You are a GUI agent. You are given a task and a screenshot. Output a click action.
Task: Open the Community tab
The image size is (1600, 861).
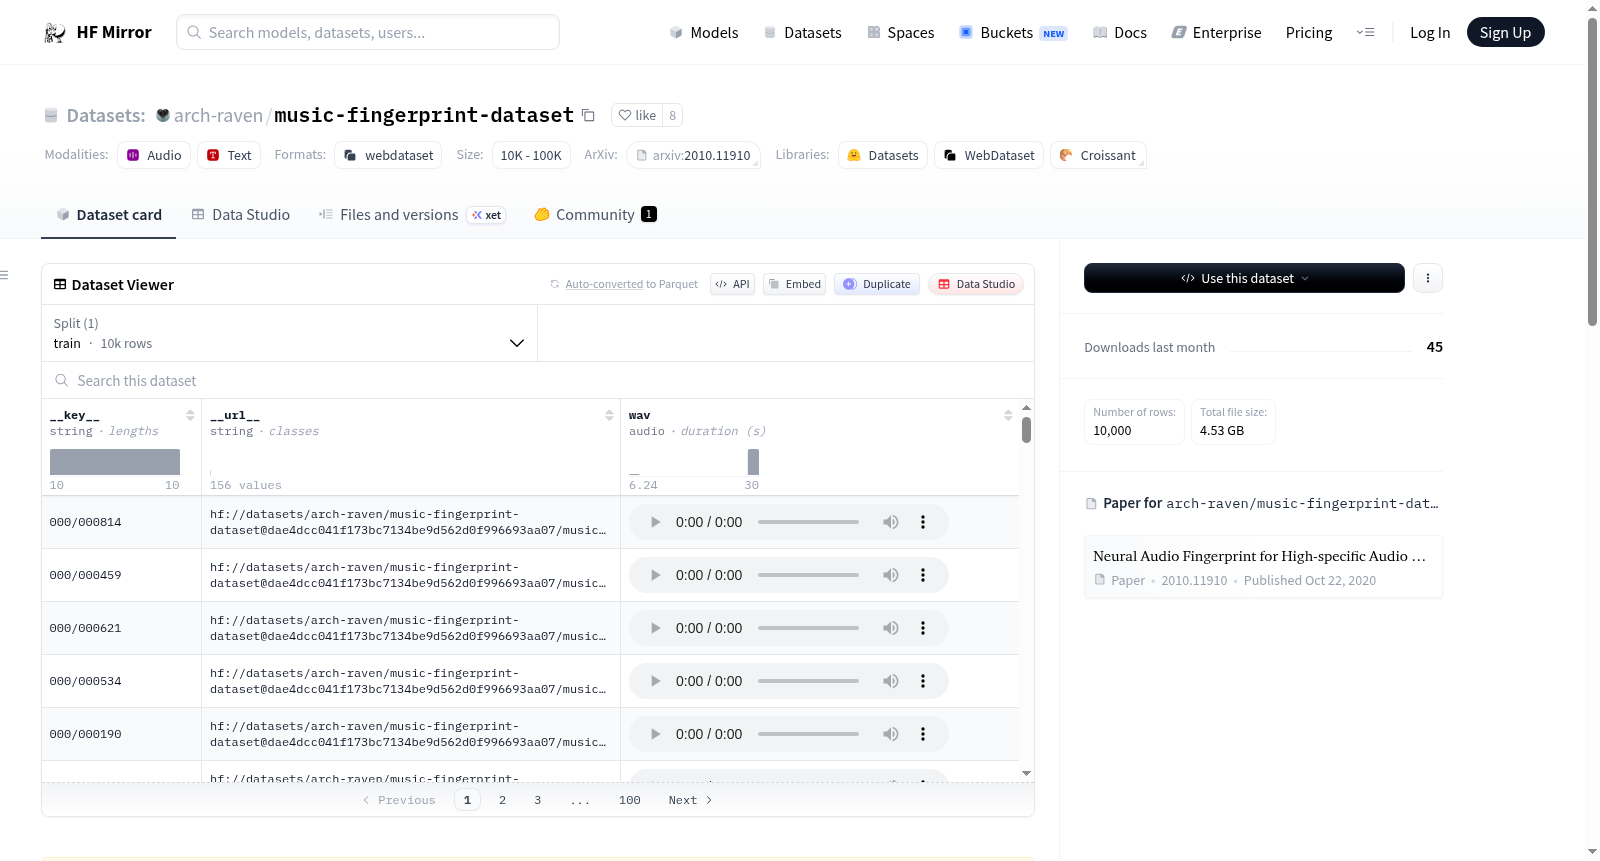(x=596, y=215)
